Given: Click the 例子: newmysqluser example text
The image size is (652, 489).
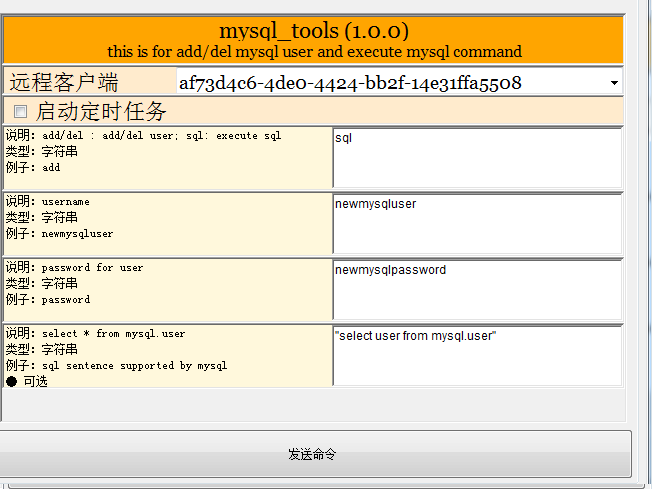Looking at the screenshot, I should pyautogui.click(x=59, y=234).
